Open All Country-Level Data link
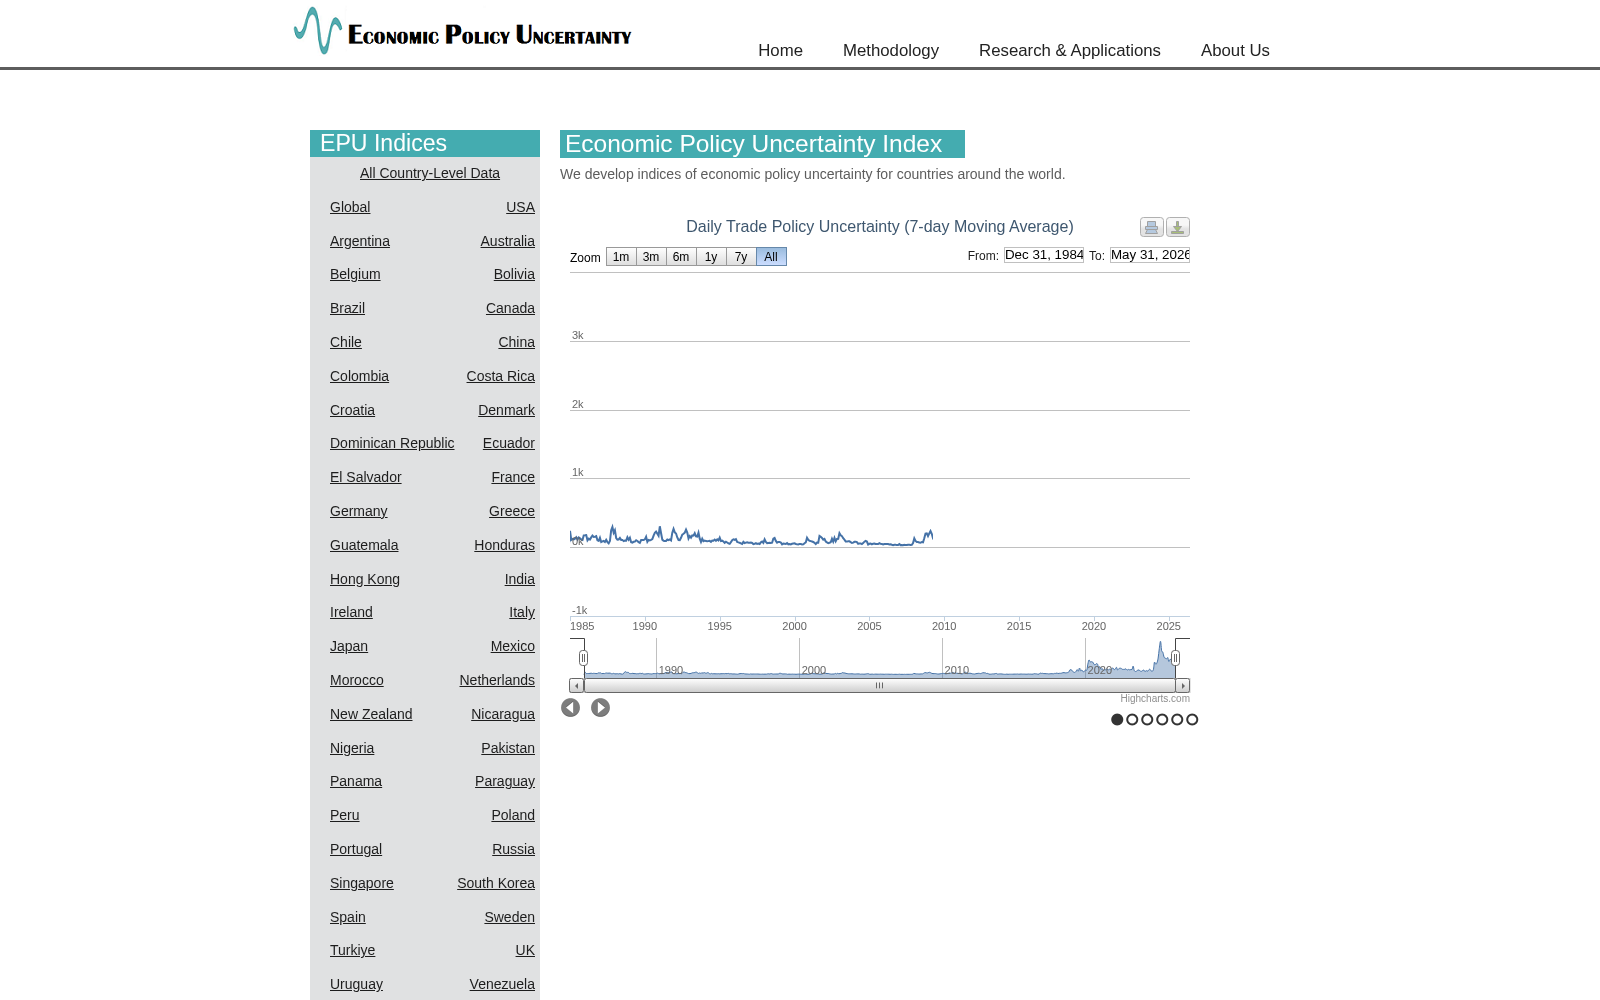This screenshot has height=1000, width=1600. (430, 173)
